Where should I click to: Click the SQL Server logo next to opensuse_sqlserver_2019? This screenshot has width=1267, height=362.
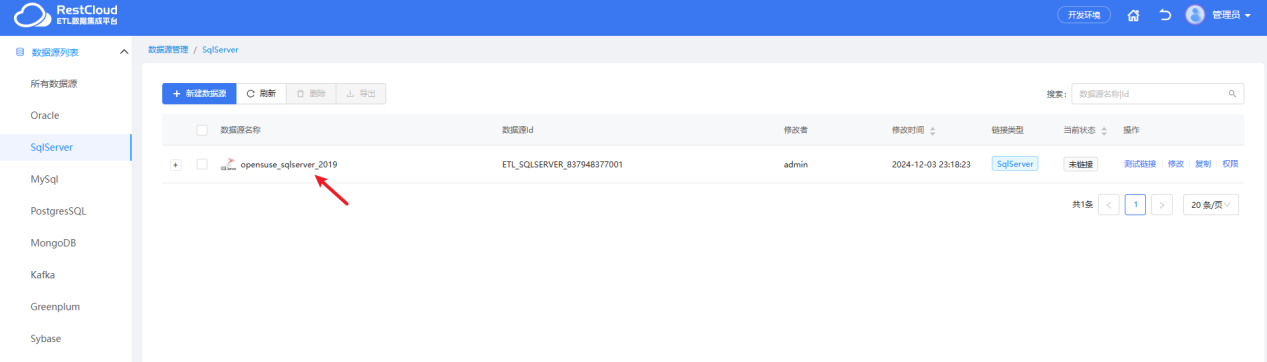(x=229, y=164)
